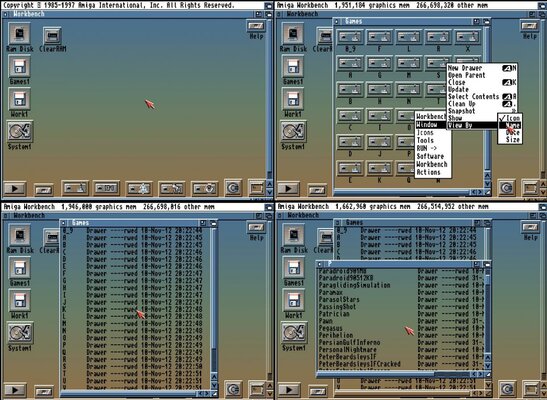Select Snapshot in the Window menu
The height and width of the screenshot is (400, 547).
click(482, 111)
